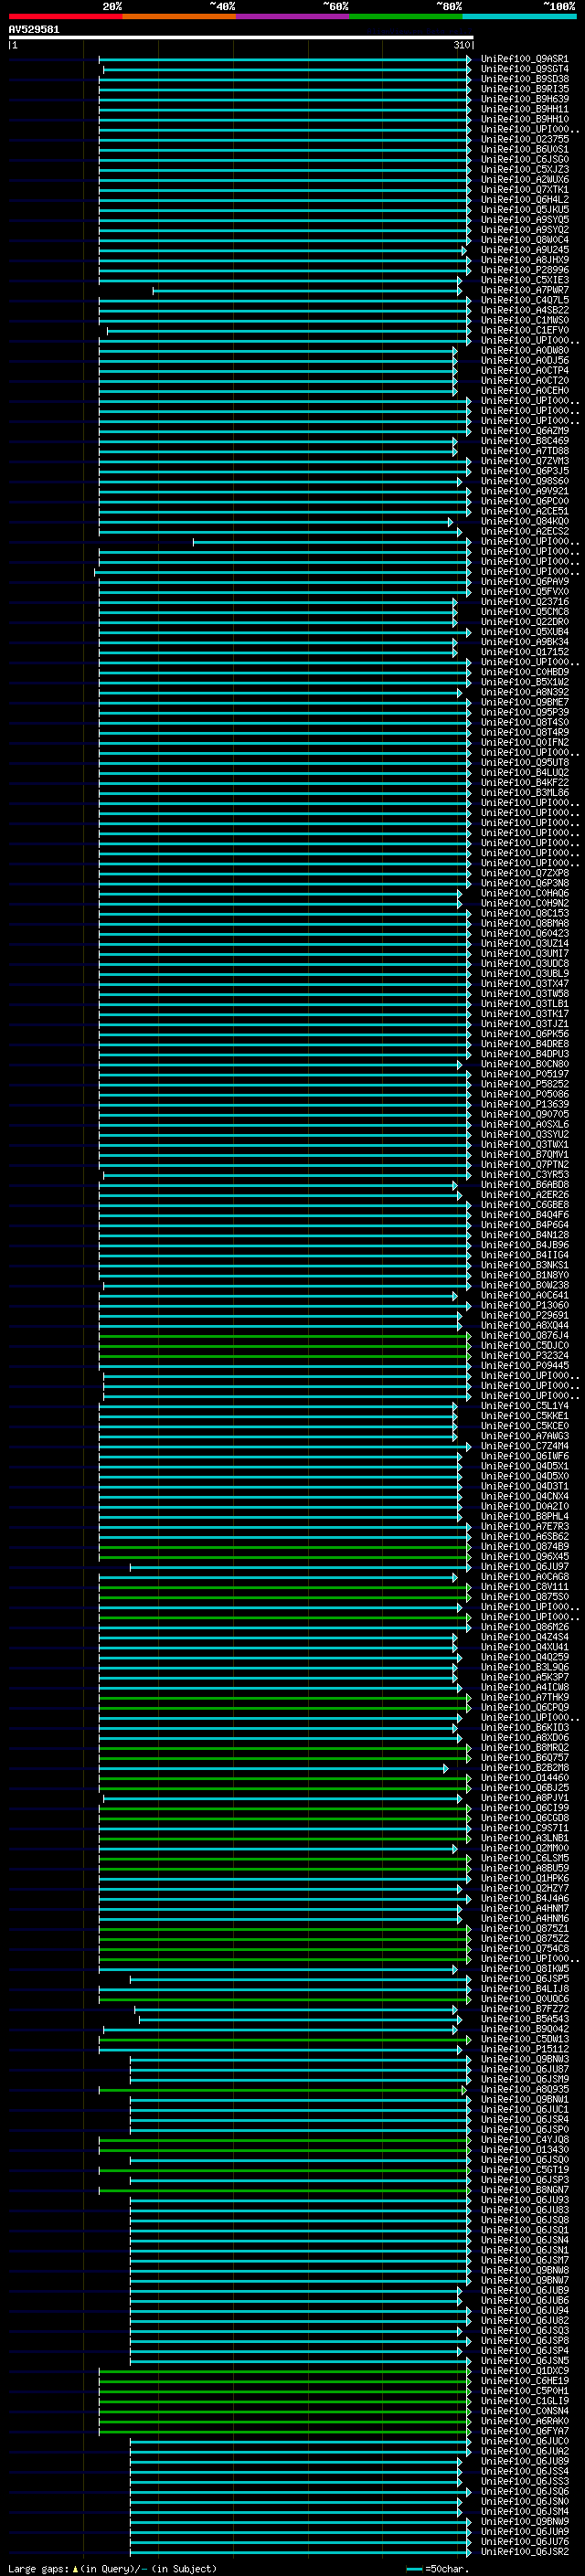This screenshot has height=2576, width=585.
Task: Select the UniRef100_Q5FVX0 label
Action: point(524,592)
